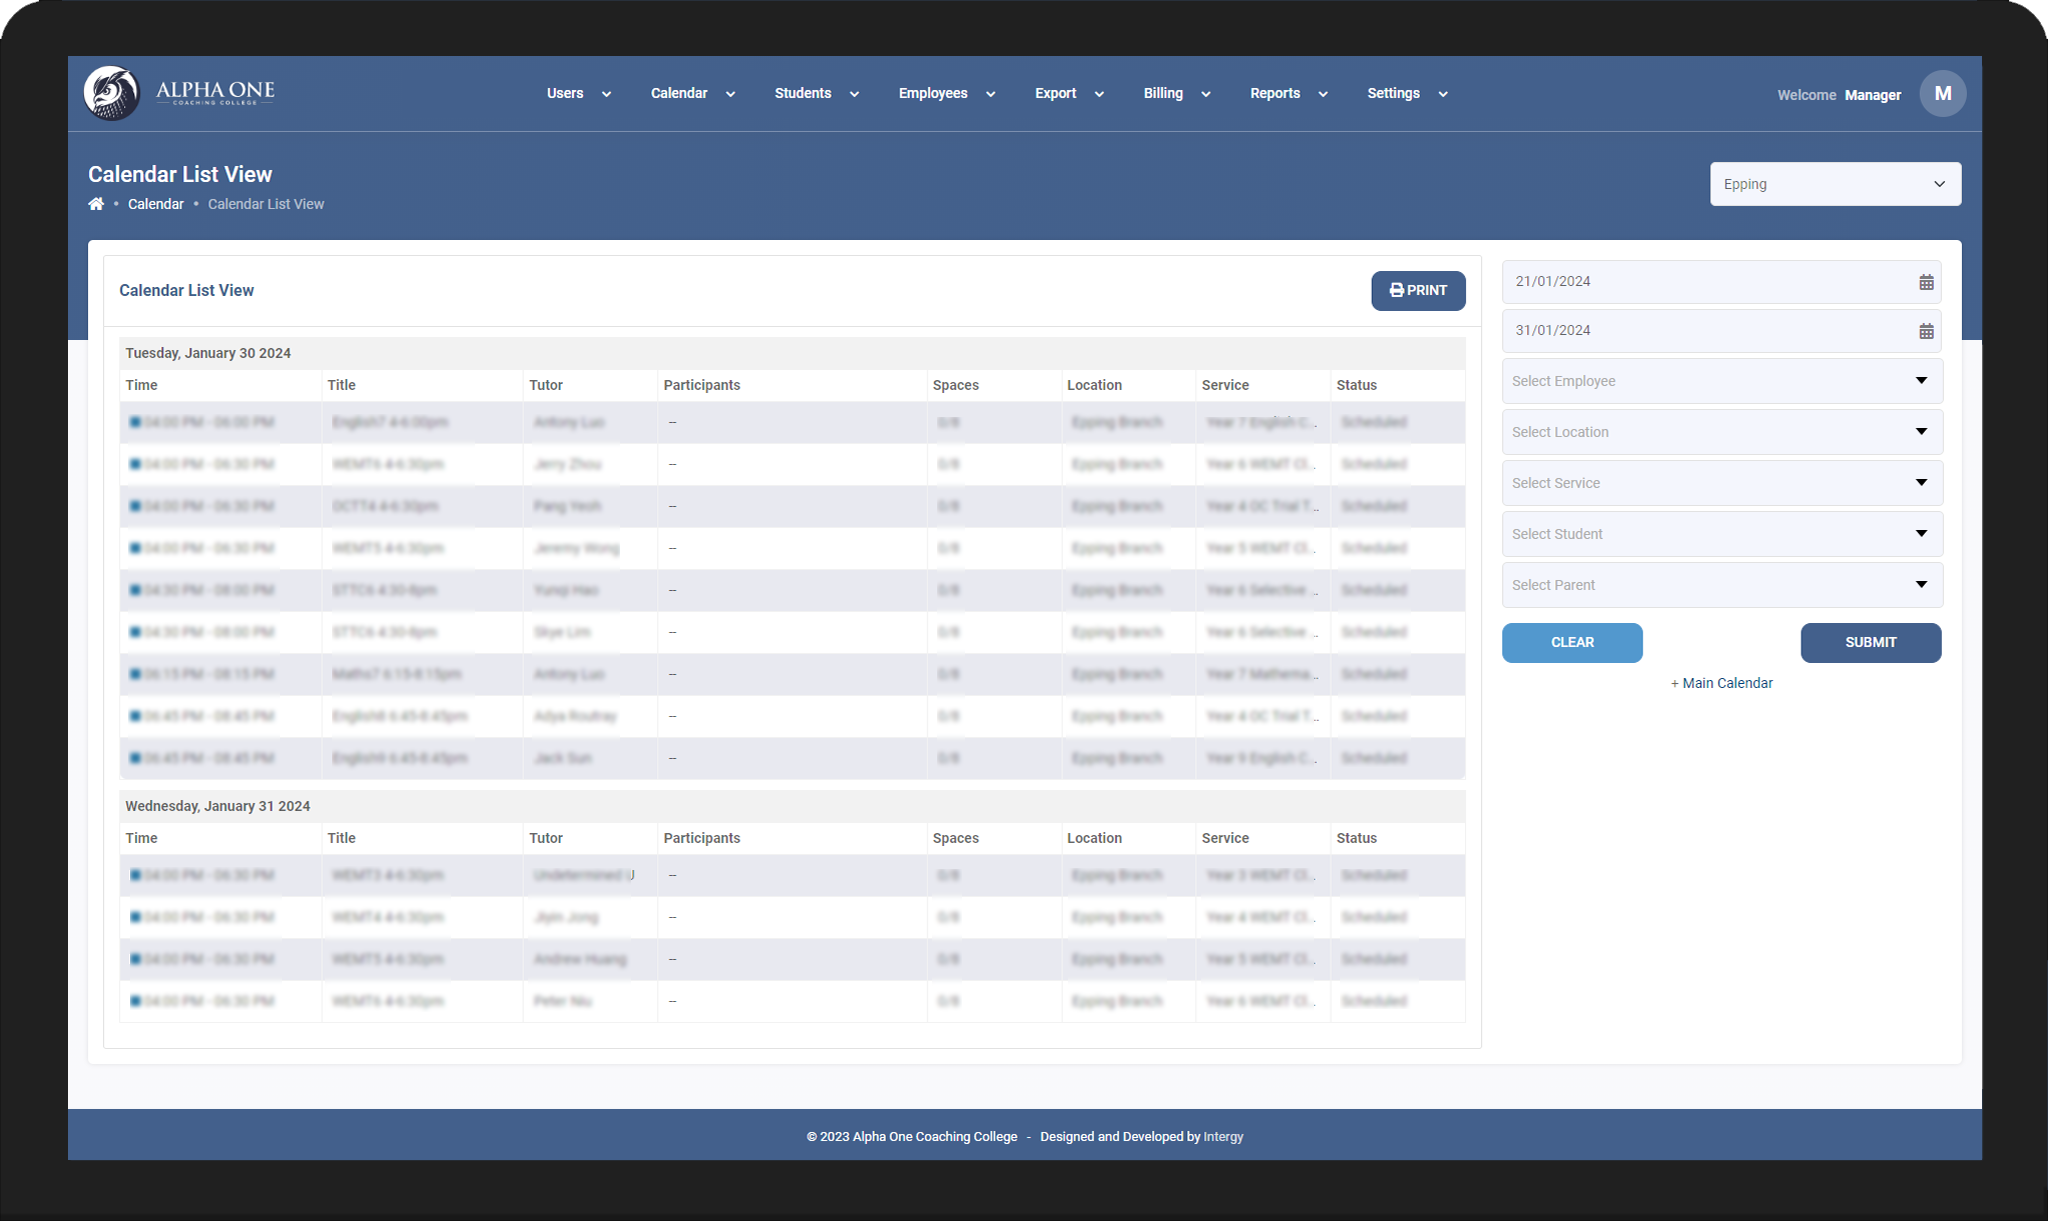Open the Users menu
This screenshot has width=2048, height=1221.
pyautogui.click(x=578, y=93)
